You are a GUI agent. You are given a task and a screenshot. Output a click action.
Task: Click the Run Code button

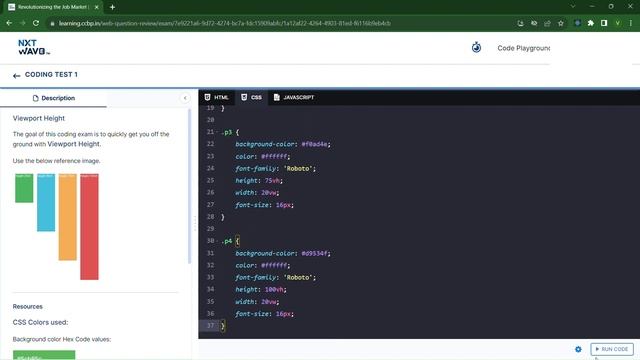click(x=611, y=349)
